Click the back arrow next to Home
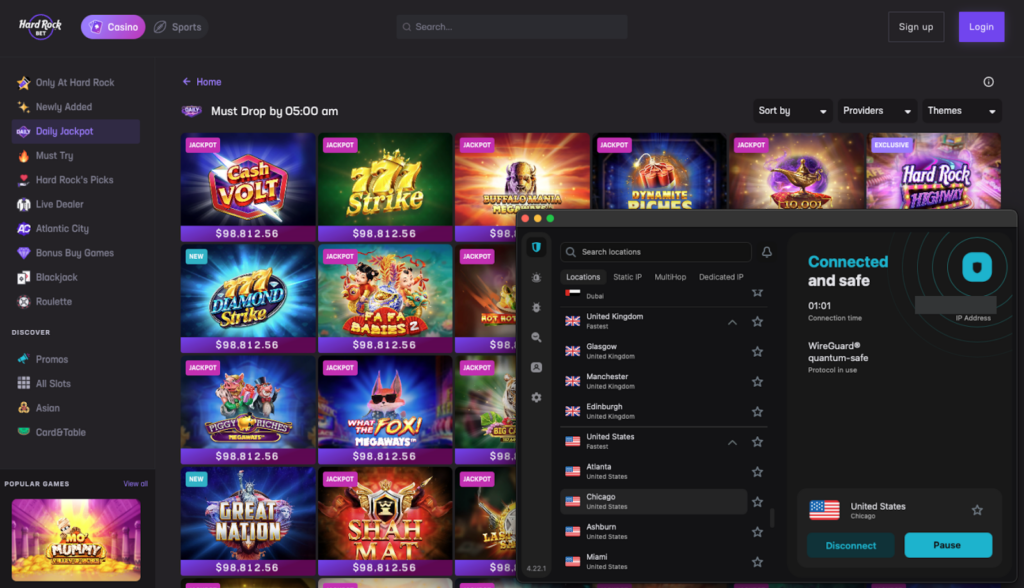The height and width of the screenshot is (588, 1024). coord(187,82)
